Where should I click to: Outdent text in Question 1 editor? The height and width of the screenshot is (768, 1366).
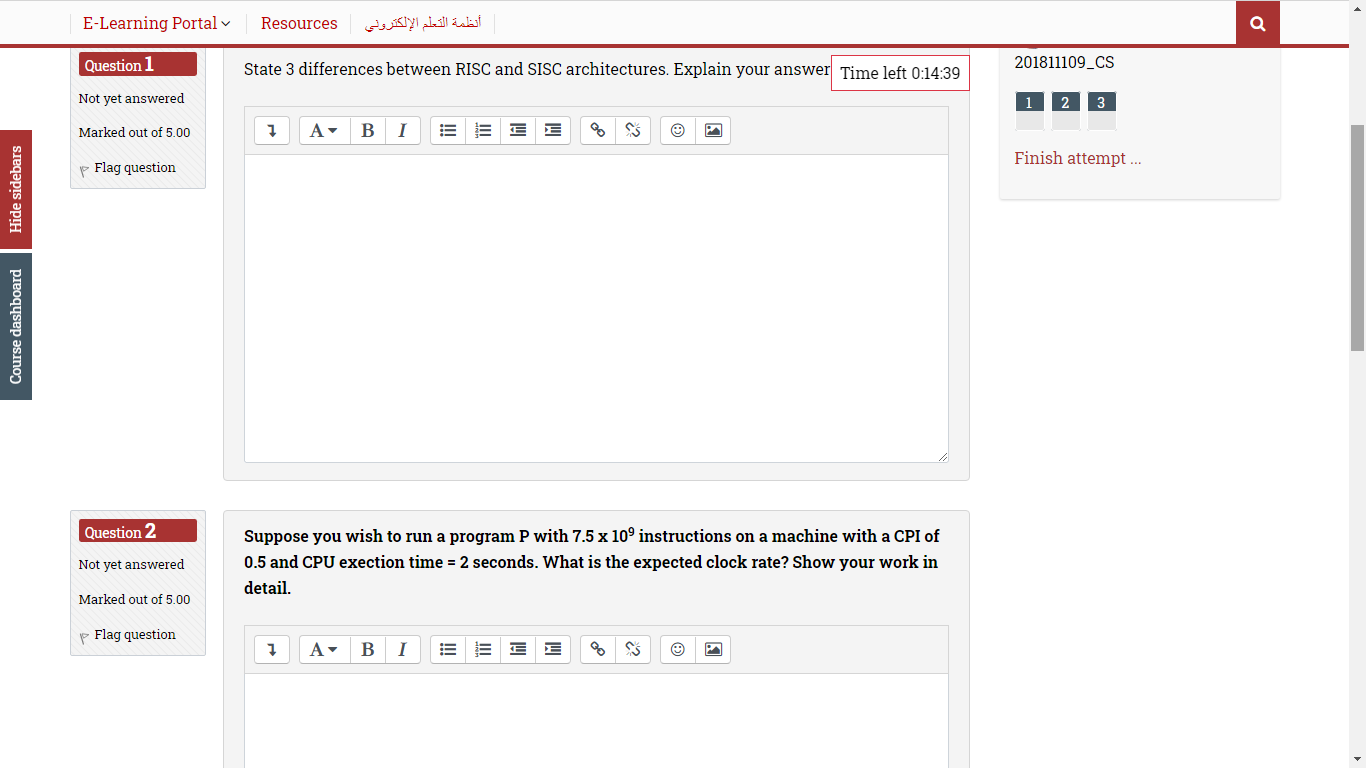click(518, 130)
